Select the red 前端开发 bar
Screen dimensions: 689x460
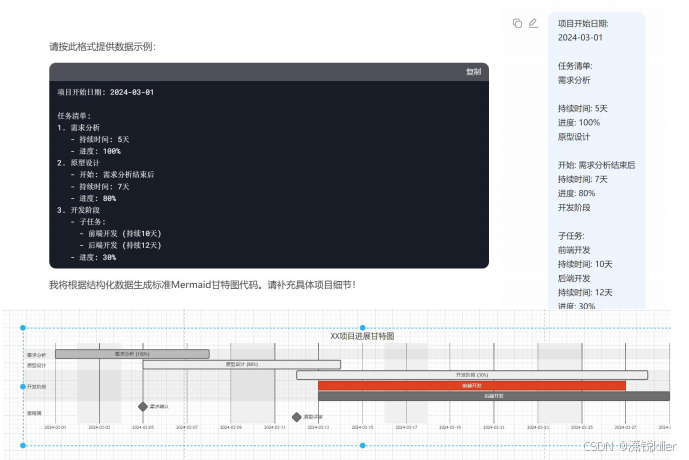(472, 385)
